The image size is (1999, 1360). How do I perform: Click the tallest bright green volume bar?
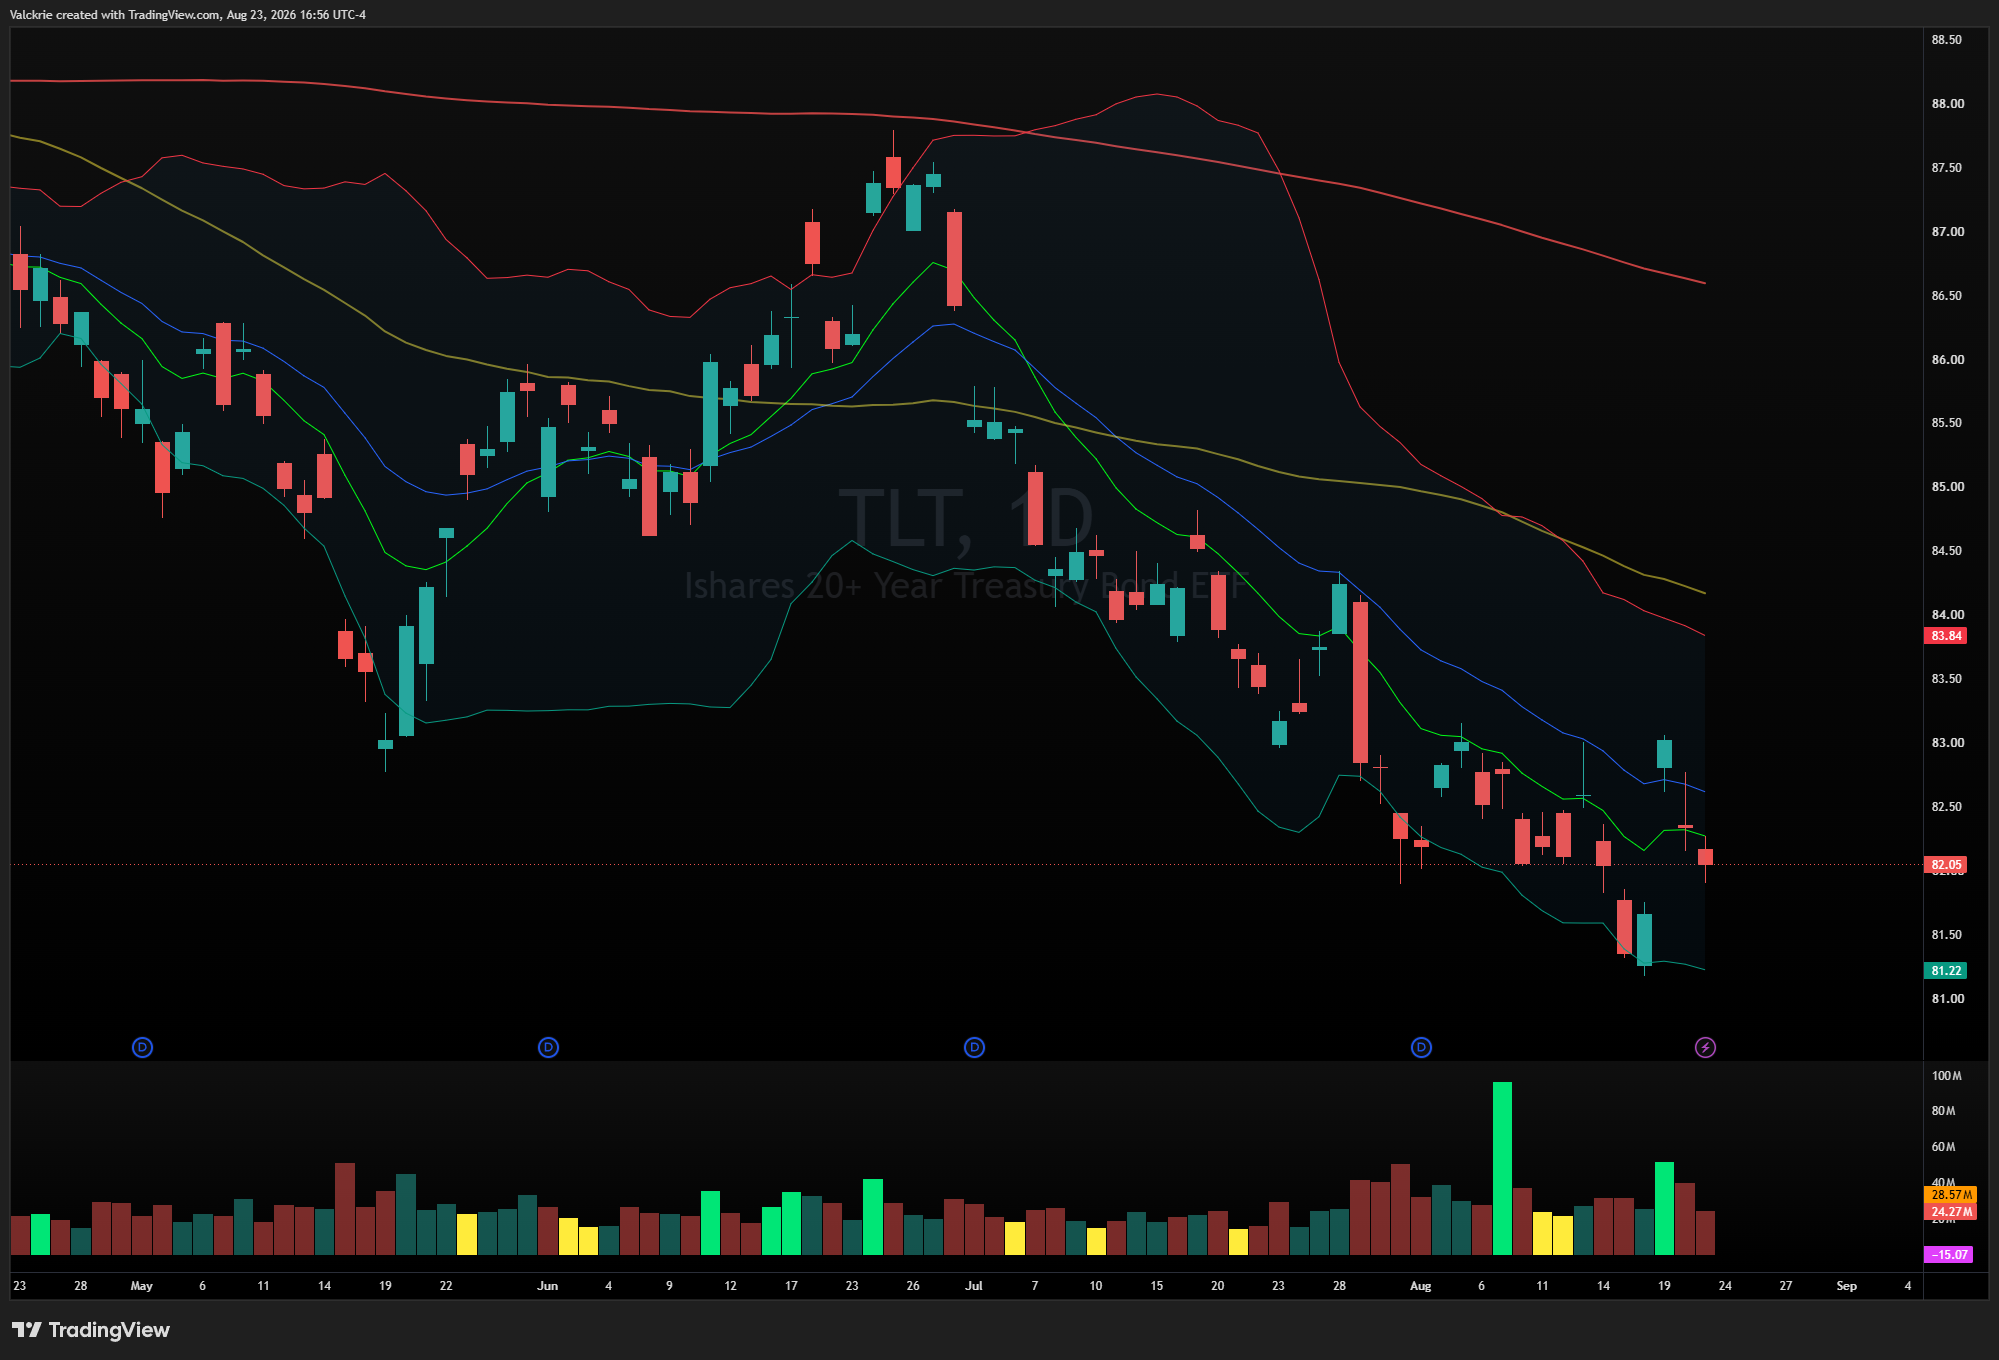1502,1168
